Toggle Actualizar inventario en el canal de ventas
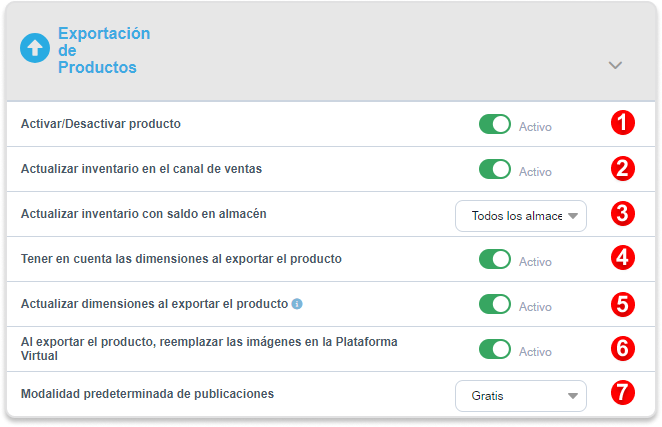Screen dimensions: 662x427 pos(494,169)
